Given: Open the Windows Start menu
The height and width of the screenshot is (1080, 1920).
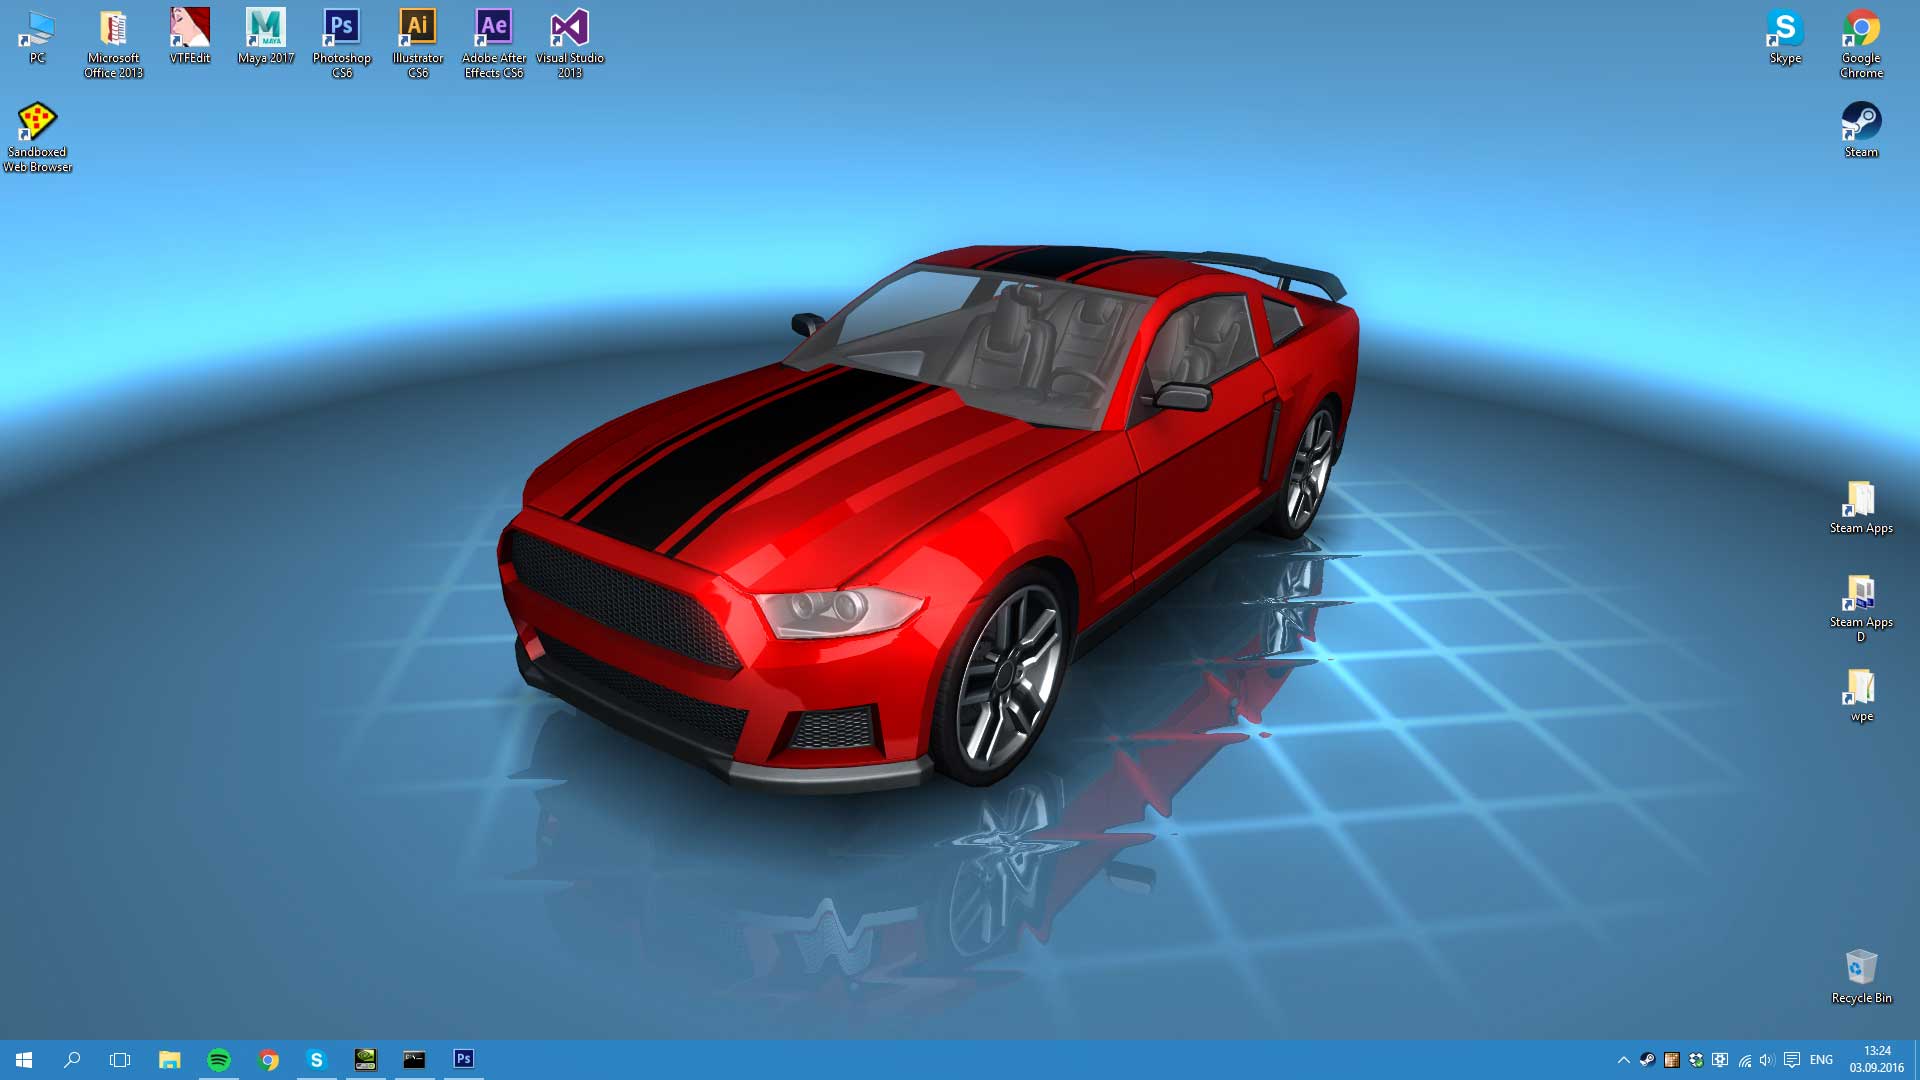Looking at the screenshot, I should pyautogui.click(x=24, y=1059).
